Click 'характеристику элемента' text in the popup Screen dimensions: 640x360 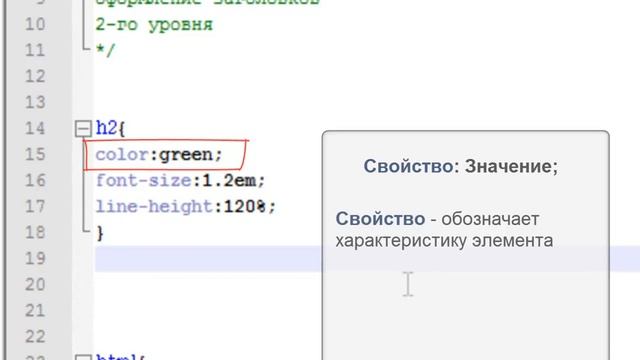tap(444, 241)
